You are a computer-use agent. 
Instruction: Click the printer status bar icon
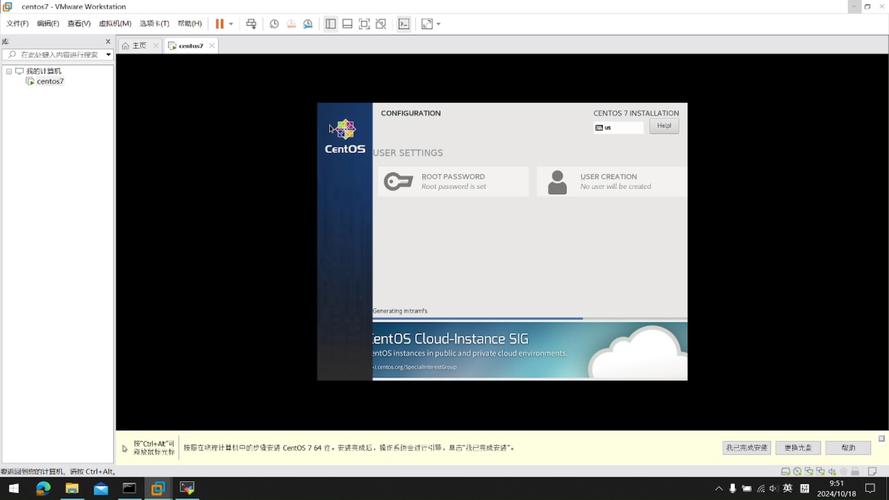click(x=855, y=471)
